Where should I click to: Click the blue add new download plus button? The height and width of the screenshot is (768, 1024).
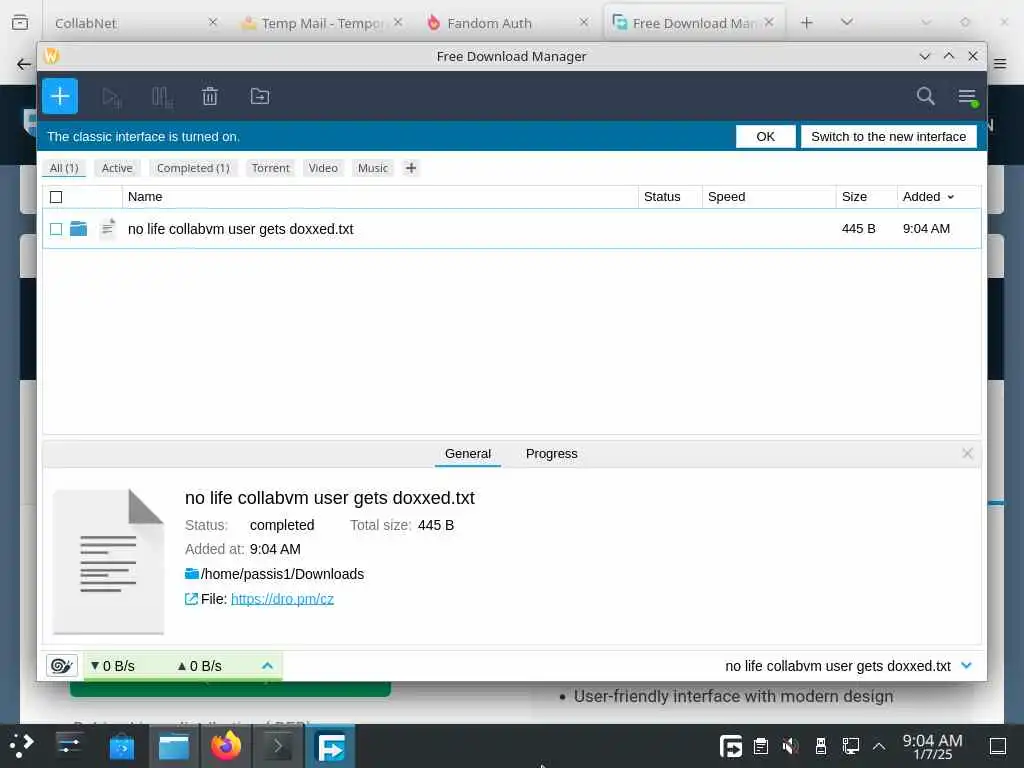coord(60,97)
